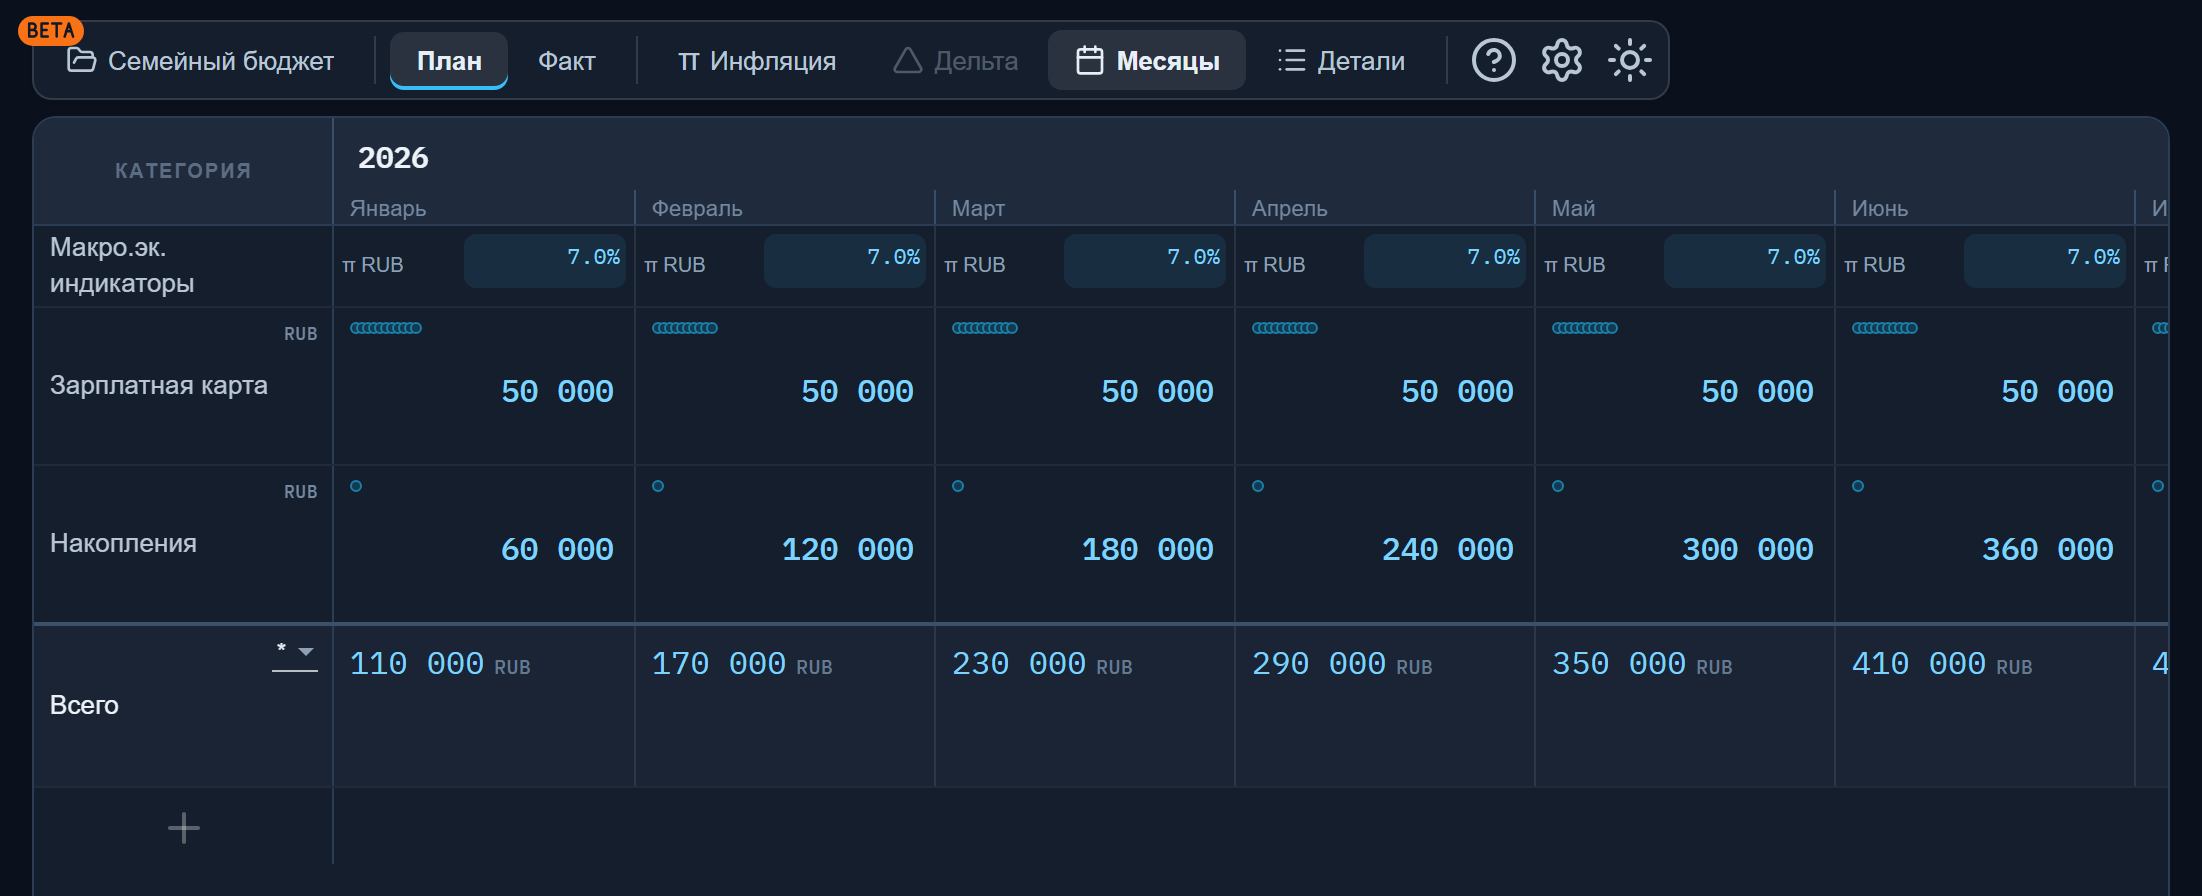This screenshot has height=896, width=2202.
Task: Open the help question mark icon
Action: pyautogui.click(x=1493, y=61)
